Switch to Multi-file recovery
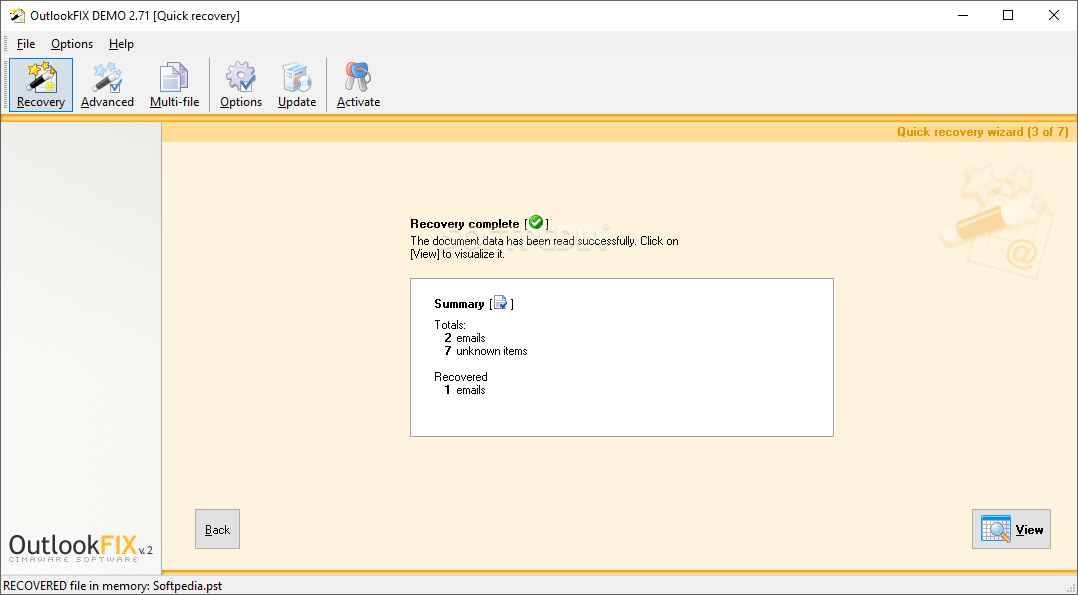The width and height of the screenshot is (1078, 595). (x=175, y=85)
